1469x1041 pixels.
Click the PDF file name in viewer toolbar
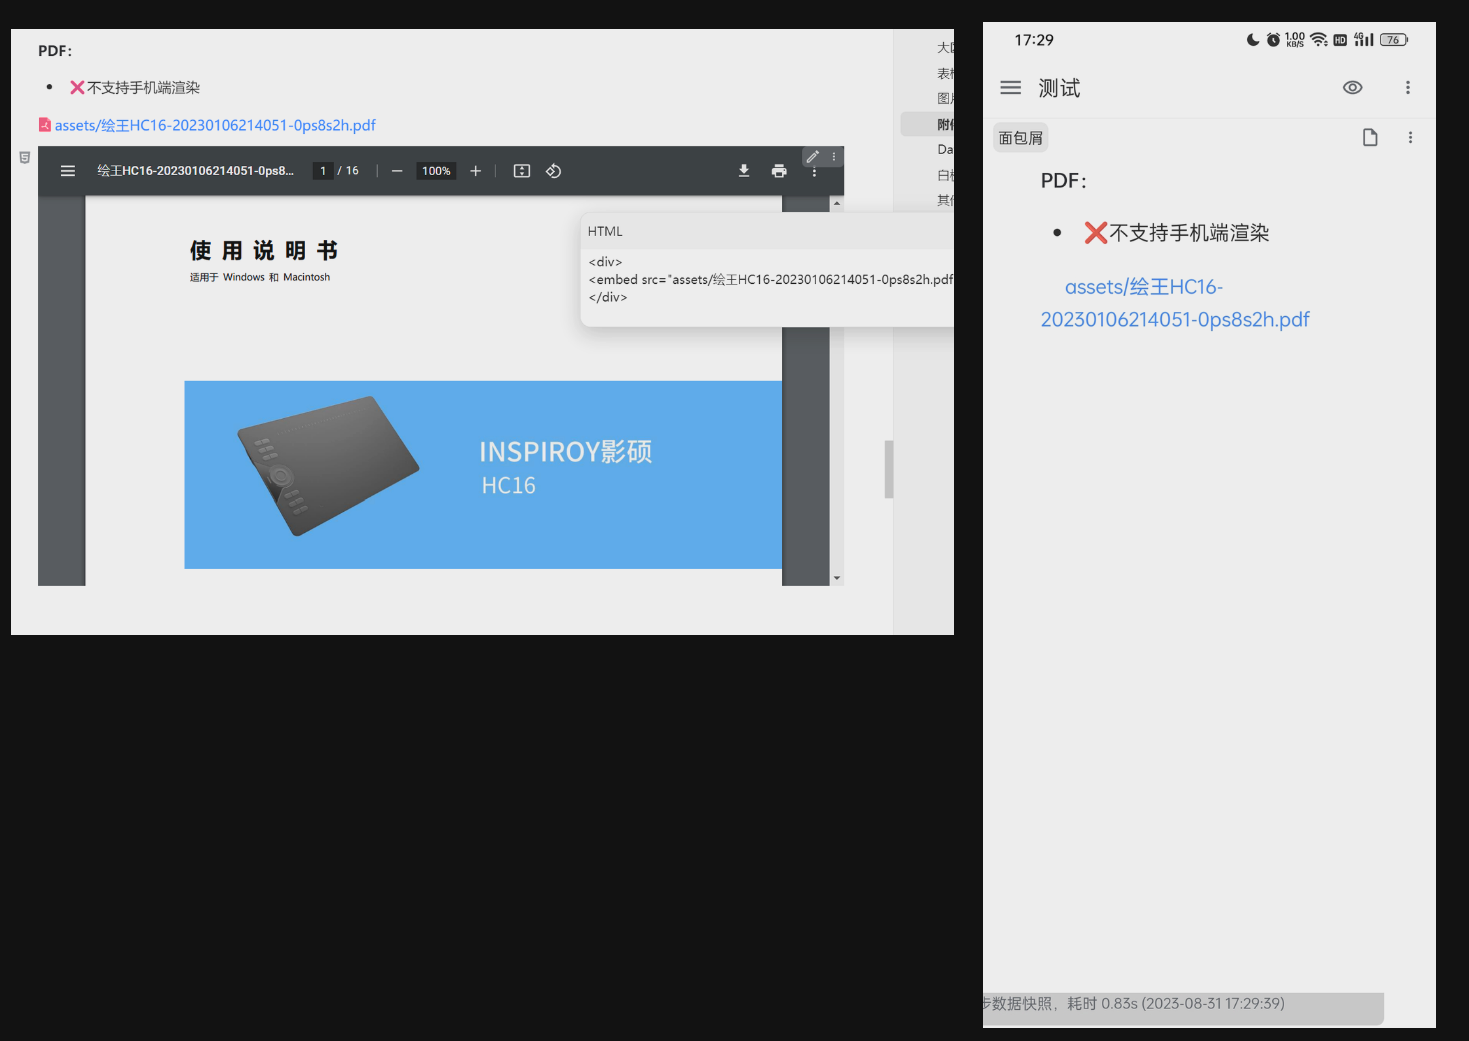(195, 171)
